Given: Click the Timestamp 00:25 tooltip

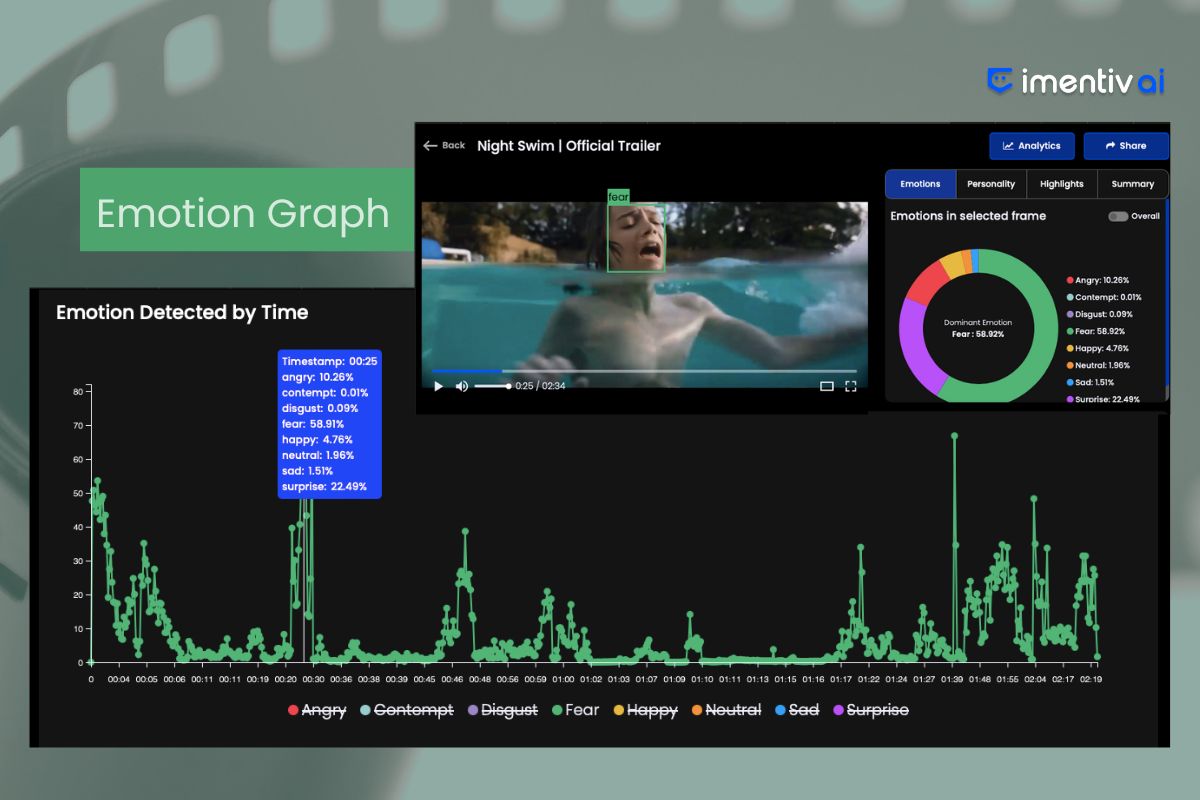Looking at the screenshot, I should pyautogui.click(x=330, y=424).
